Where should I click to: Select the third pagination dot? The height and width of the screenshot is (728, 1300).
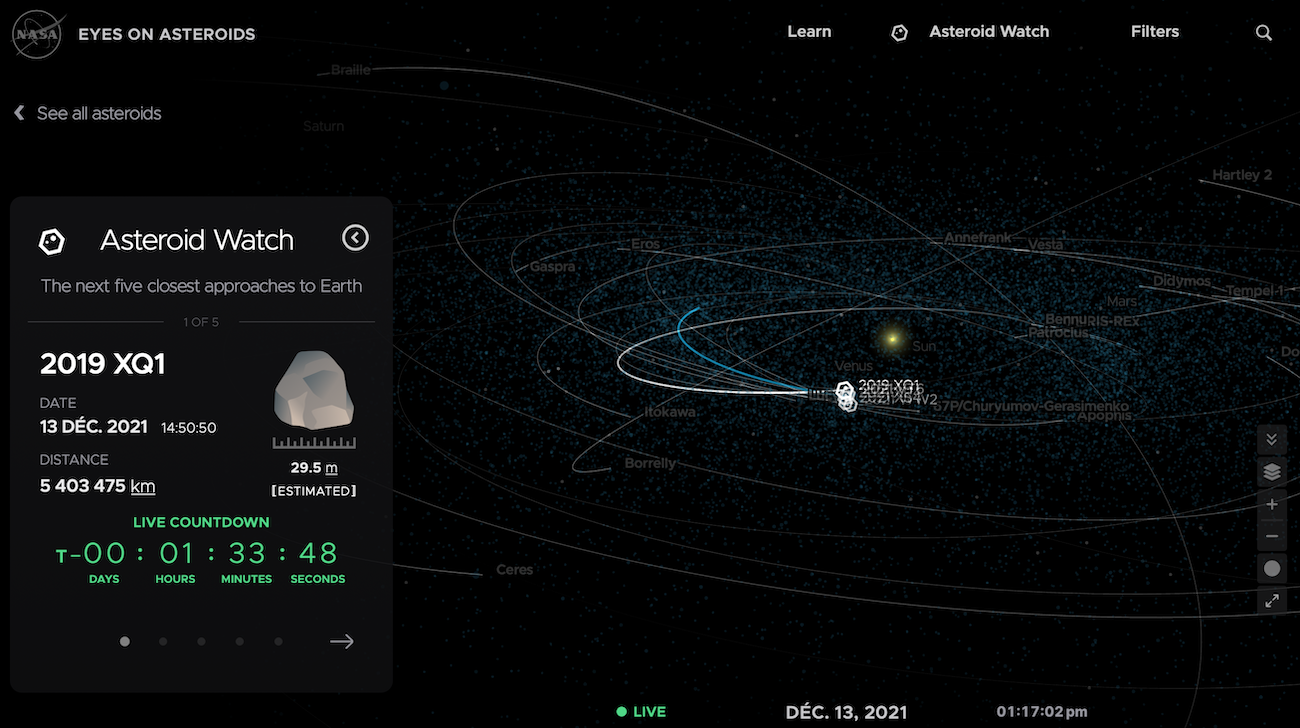[x=201, y=642]
